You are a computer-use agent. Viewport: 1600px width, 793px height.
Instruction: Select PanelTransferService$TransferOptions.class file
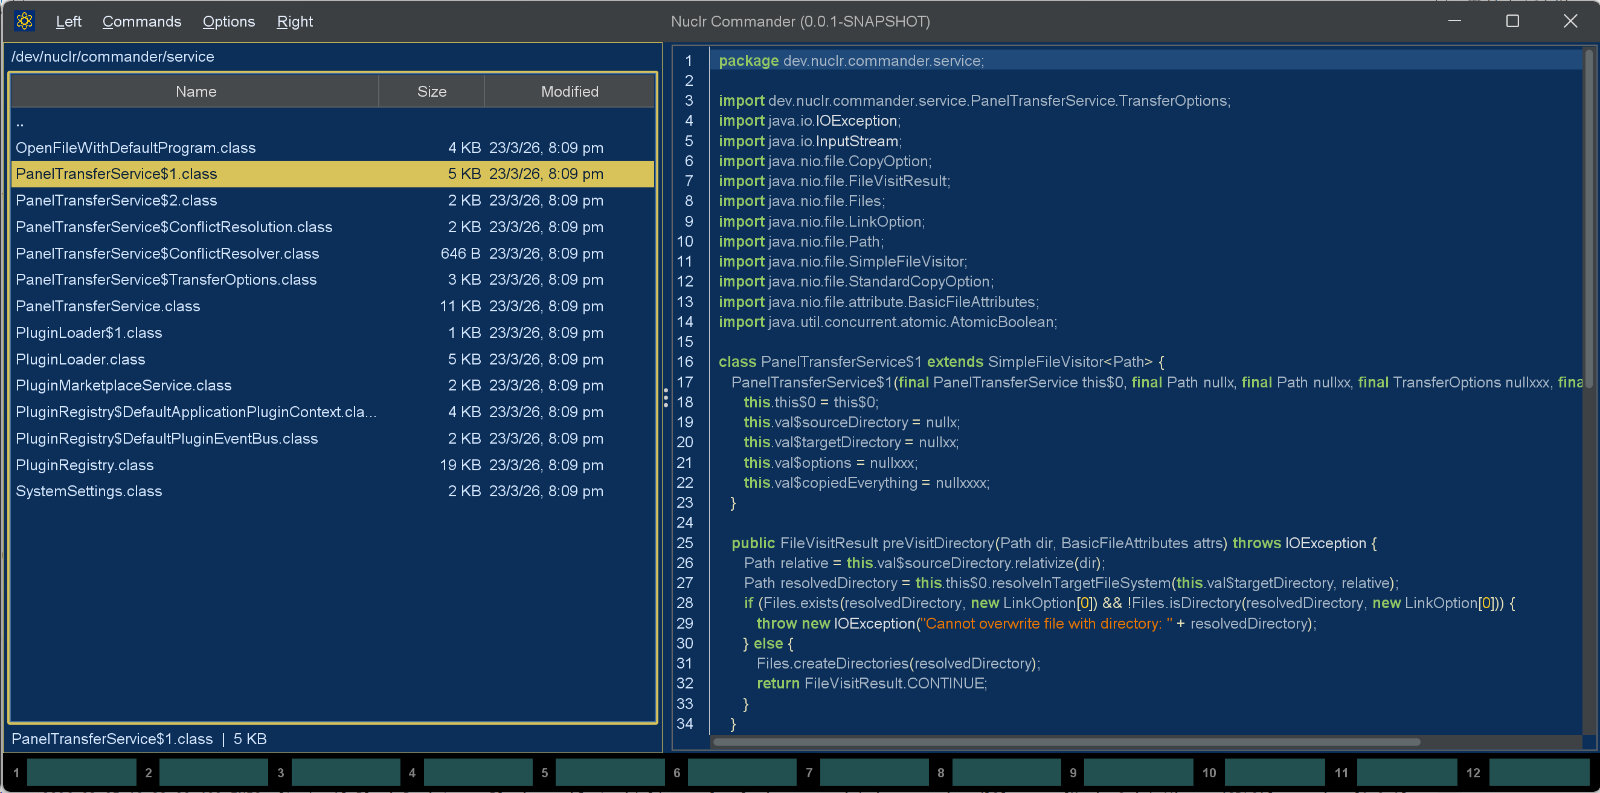click(333, 280)
